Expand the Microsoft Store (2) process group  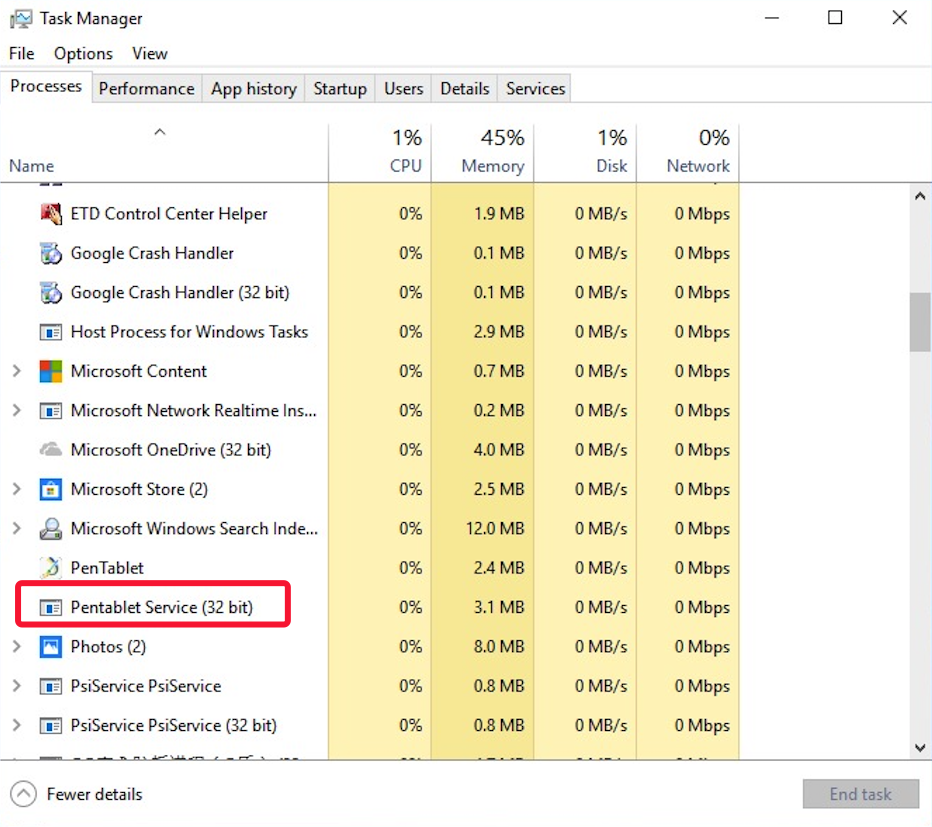16,490
